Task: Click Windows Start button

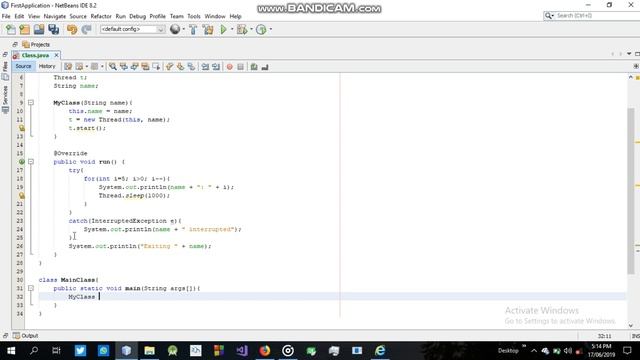Action: 11,351
